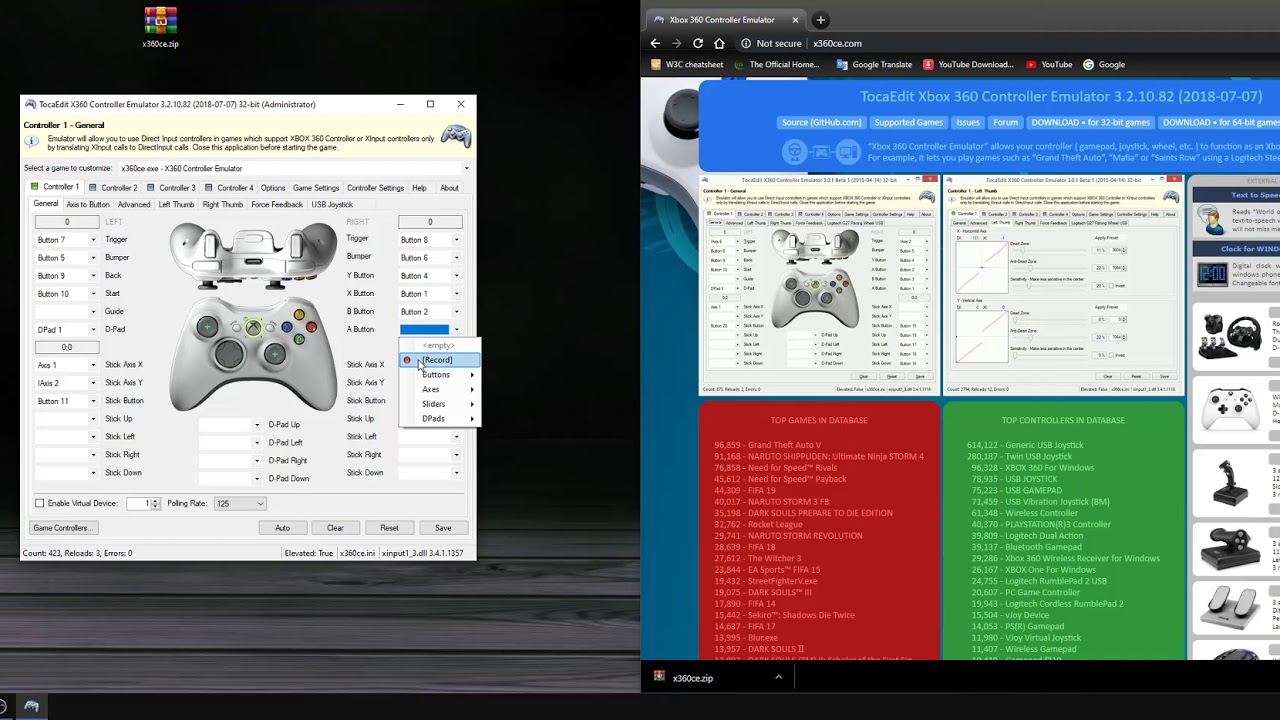
Task: Expand the game selection dropdown
Action: click(x=466, y=168)
